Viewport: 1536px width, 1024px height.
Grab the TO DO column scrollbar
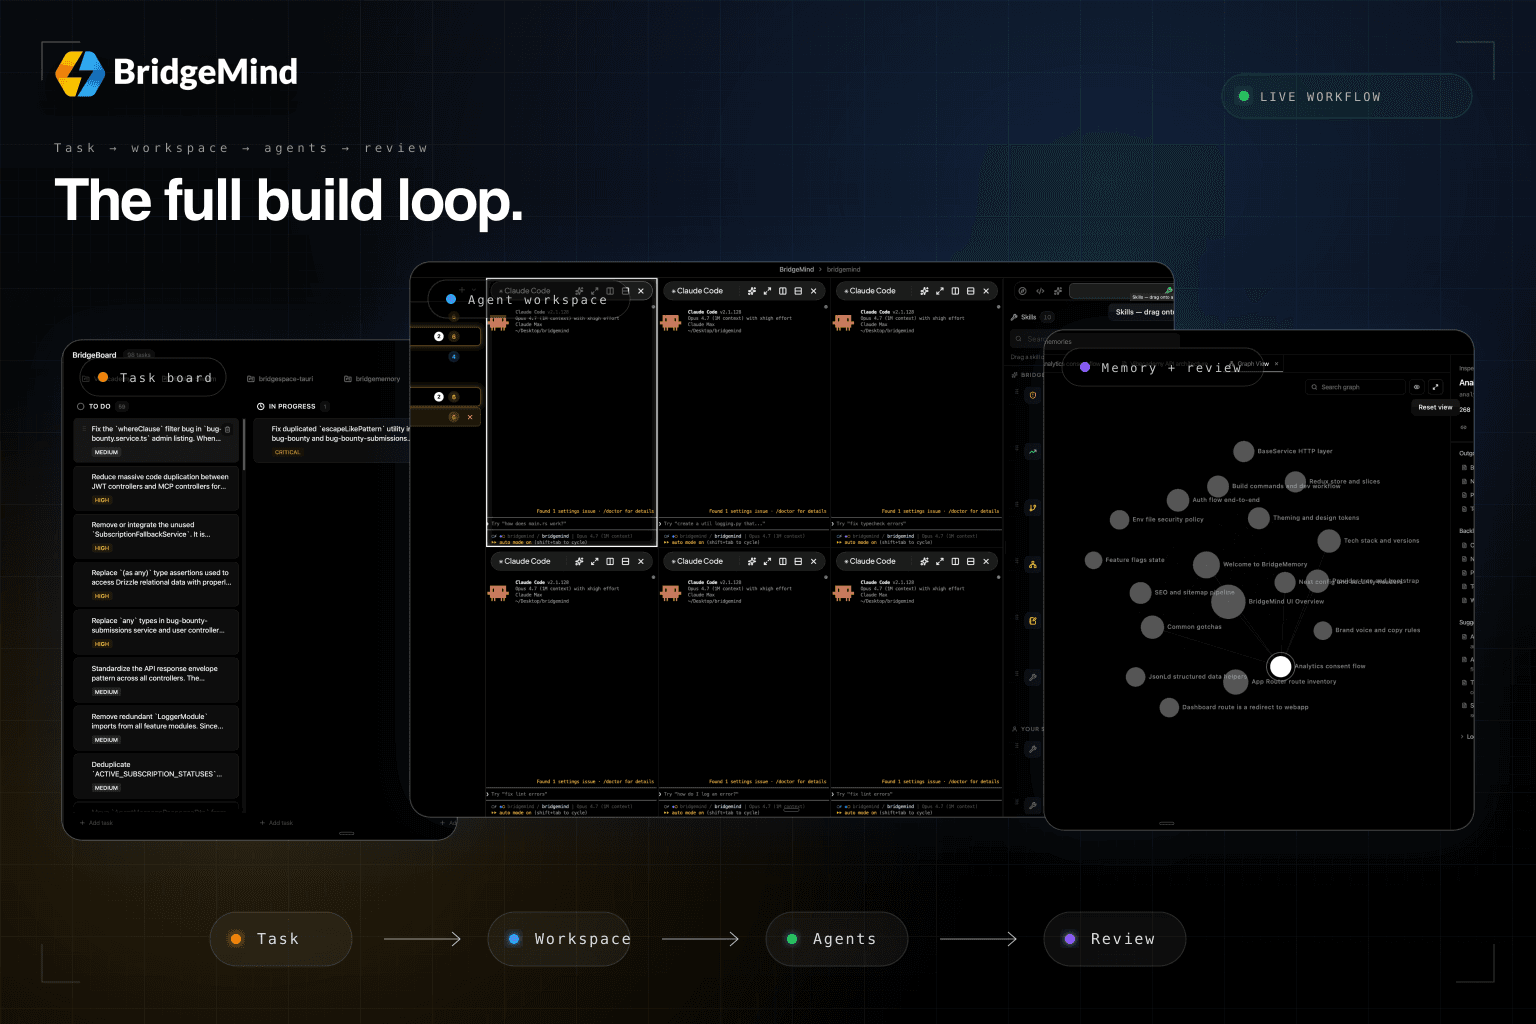[x=243, y=445]
